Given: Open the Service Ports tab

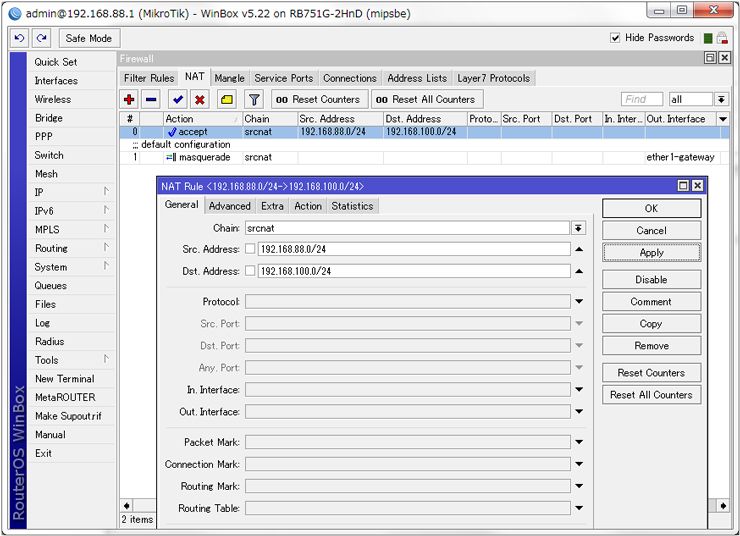Looking at the screenshot, I should pos(284,78).
